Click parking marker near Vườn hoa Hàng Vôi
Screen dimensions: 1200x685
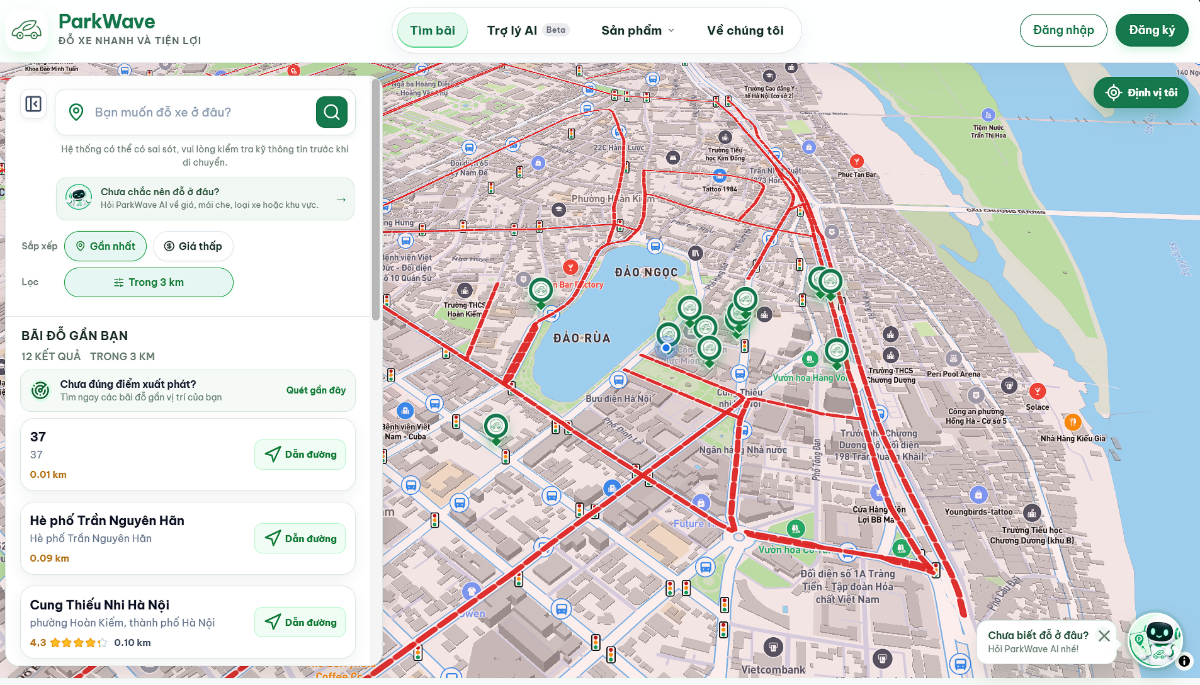[x=836, y=352]
